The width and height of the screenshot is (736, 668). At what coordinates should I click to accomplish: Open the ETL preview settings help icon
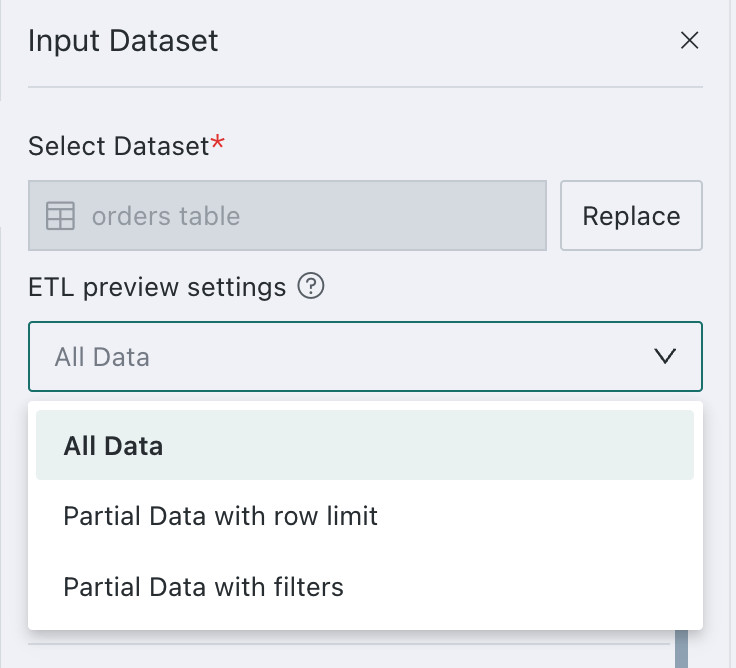coord(311,286)
